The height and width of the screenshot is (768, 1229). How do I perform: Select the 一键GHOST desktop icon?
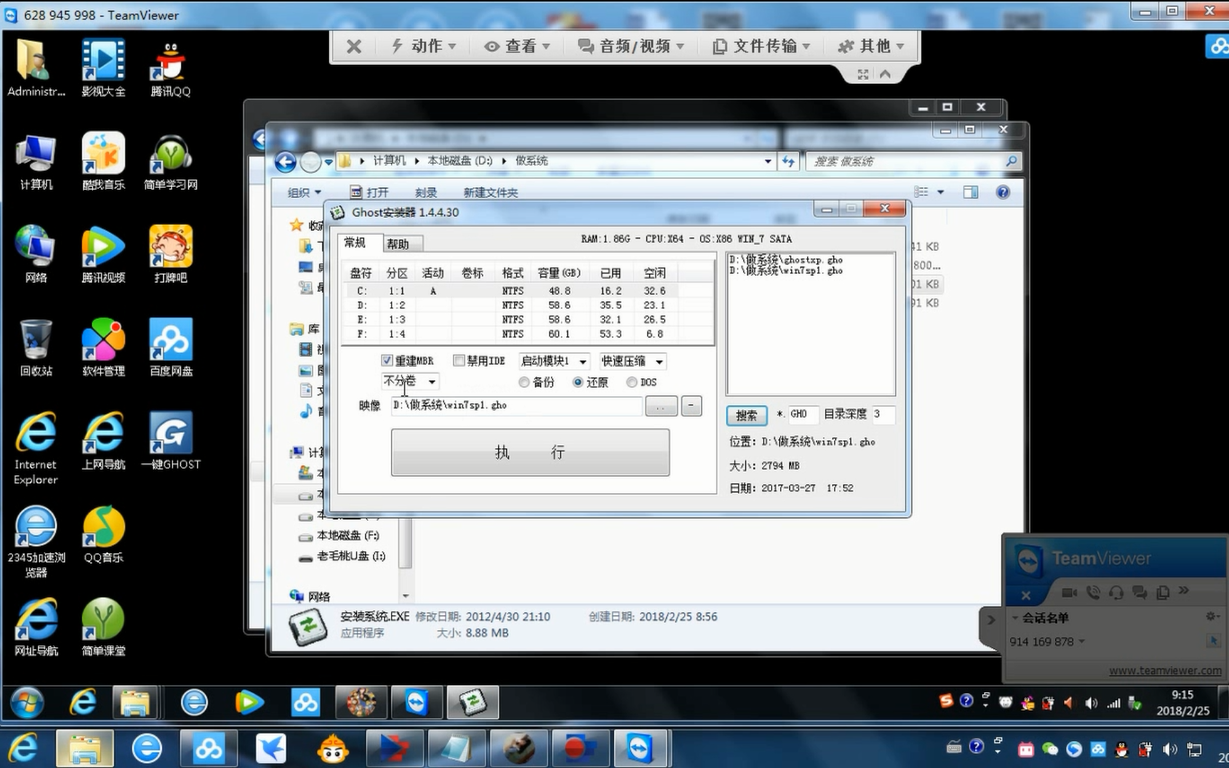(170, 441)
